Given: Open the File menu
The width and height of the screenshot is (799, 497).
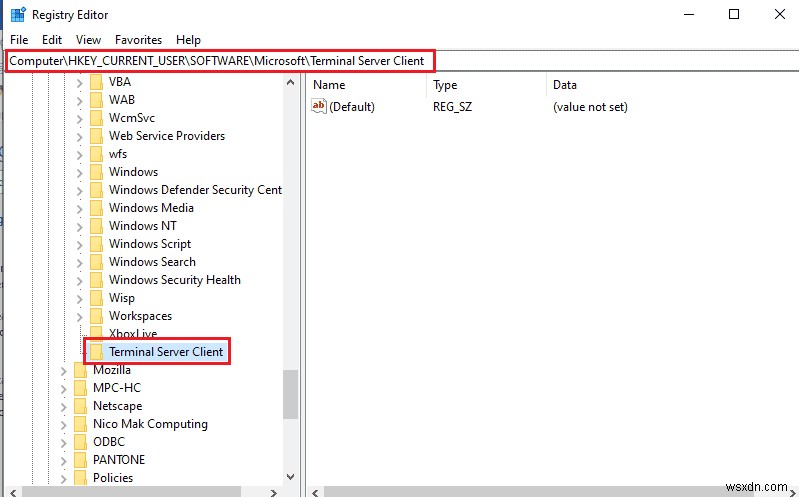Looking at the screenshot, I should [x=19, y=40].
